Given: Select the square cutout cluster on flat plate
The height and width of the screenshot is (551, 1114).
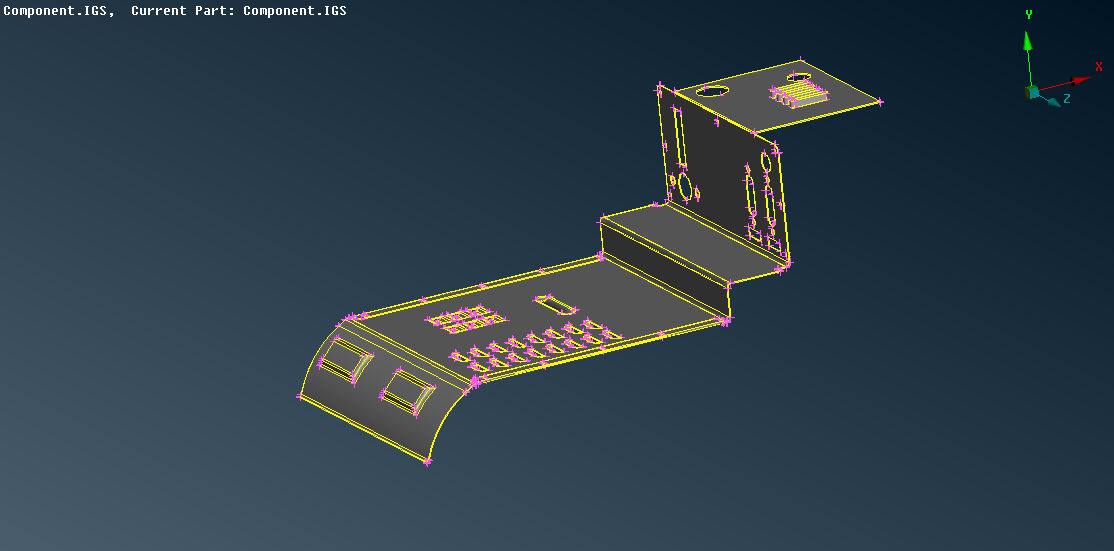Looking at the screenshot, I should 465,319.
